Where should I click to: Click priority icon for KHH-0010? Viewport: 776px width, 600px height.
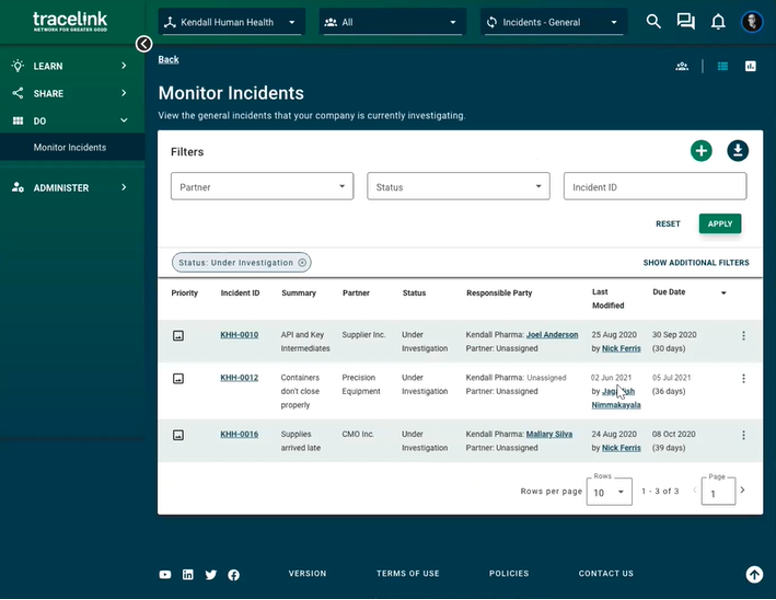pyautogui.click(x=178, y=336)
